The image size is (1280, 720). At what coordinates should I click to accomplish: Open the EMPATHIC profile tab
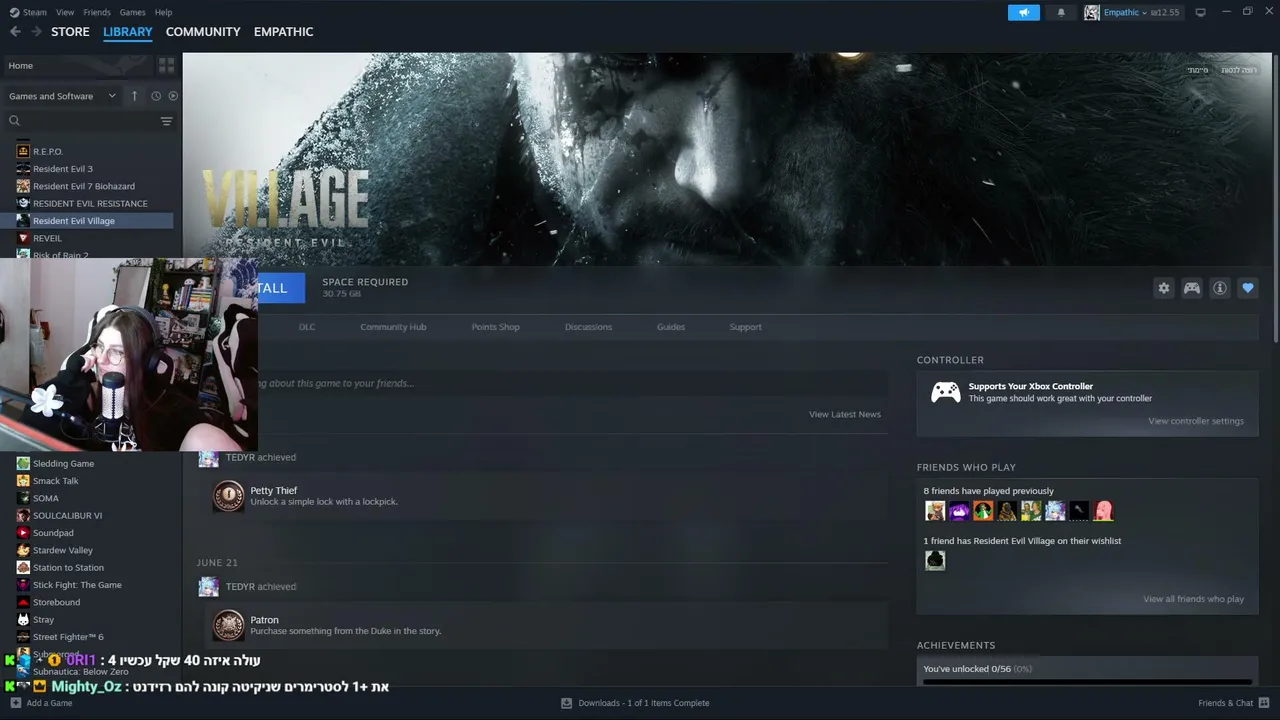click(283, 32)
